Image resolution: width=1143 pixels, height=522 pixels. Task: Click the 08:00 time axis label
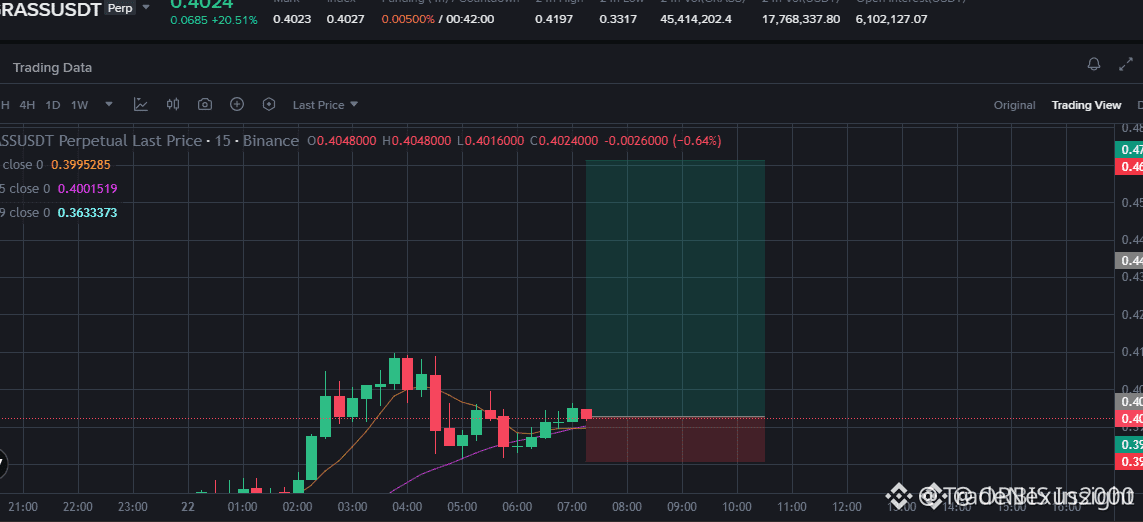point(626,507)
